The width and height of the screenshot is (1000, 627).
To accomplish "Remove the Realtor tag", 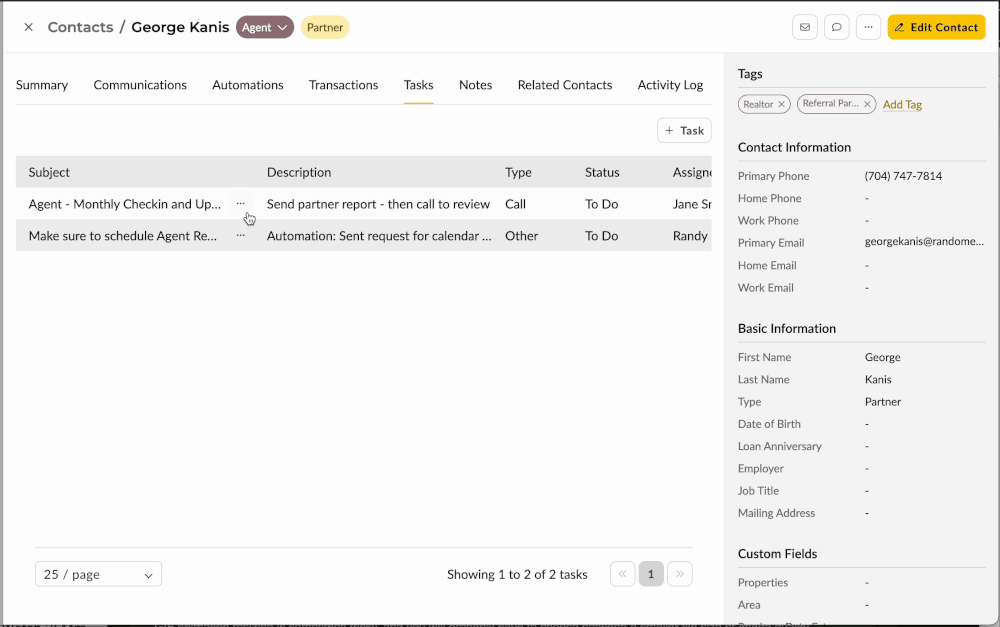I will pyautogui.click(x=782, y=104).
